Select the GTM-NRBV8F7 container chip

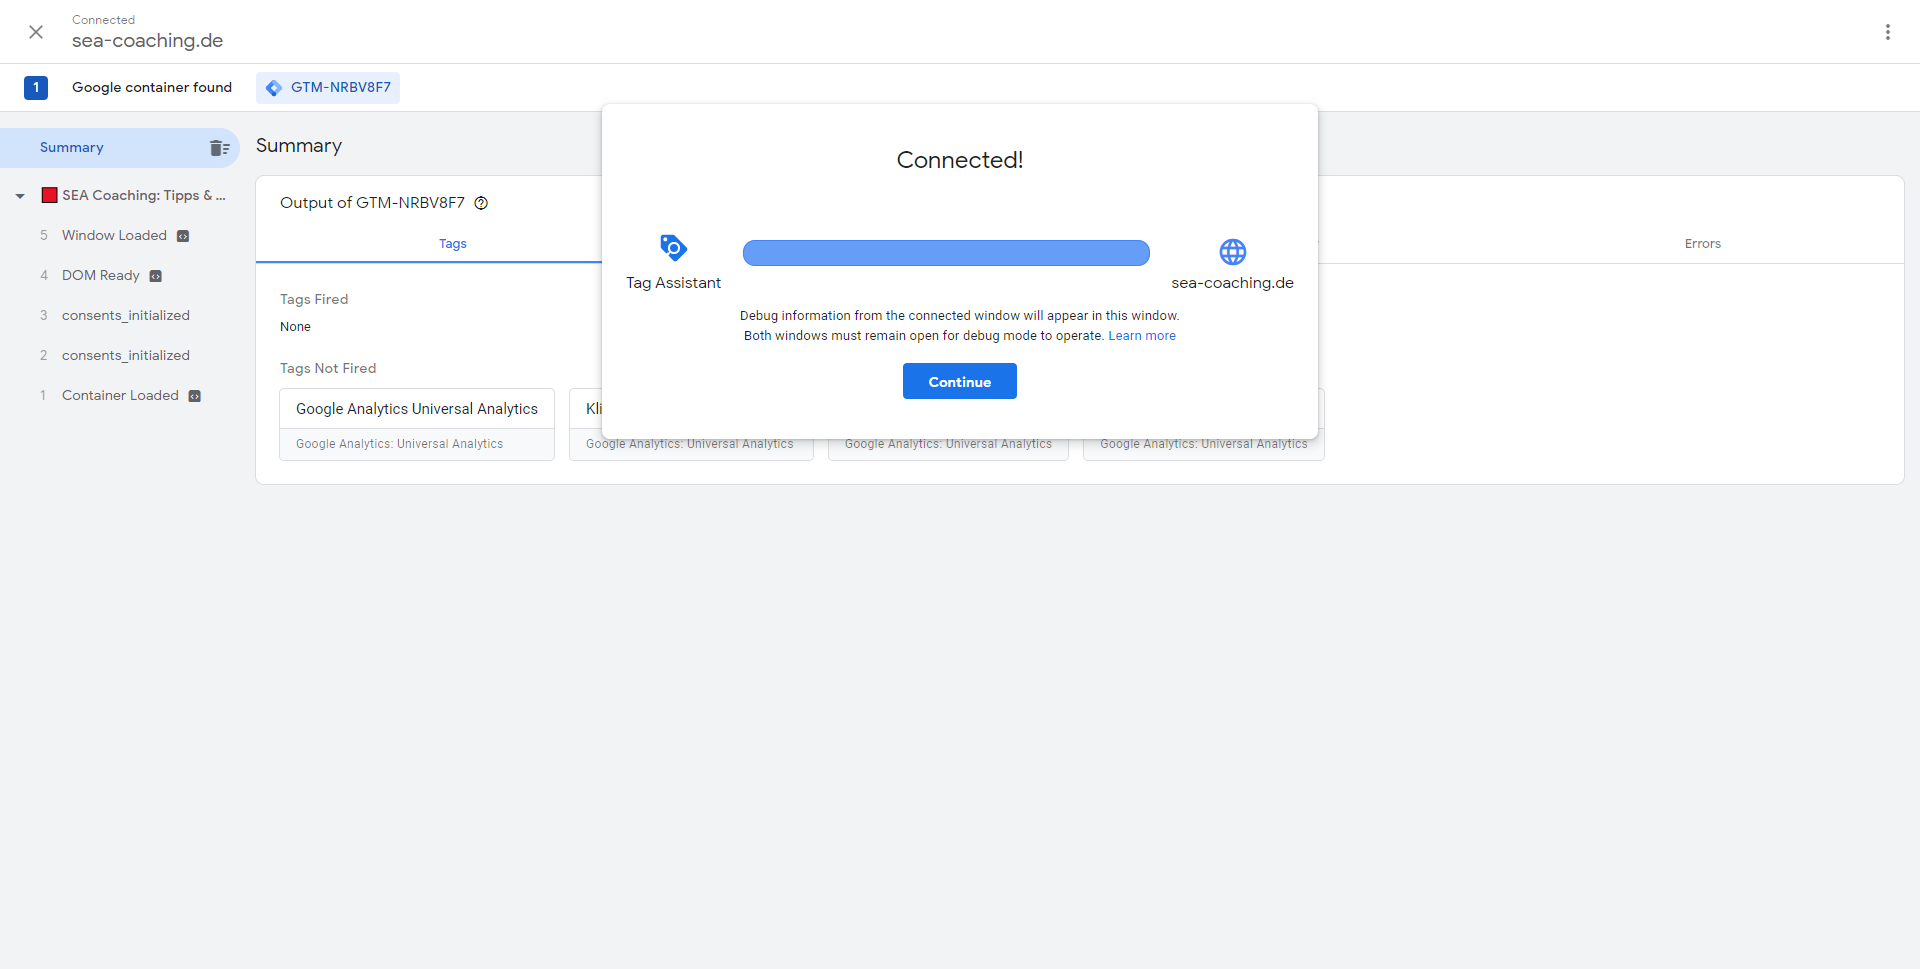pyautogui.click(x=328, y=88)
